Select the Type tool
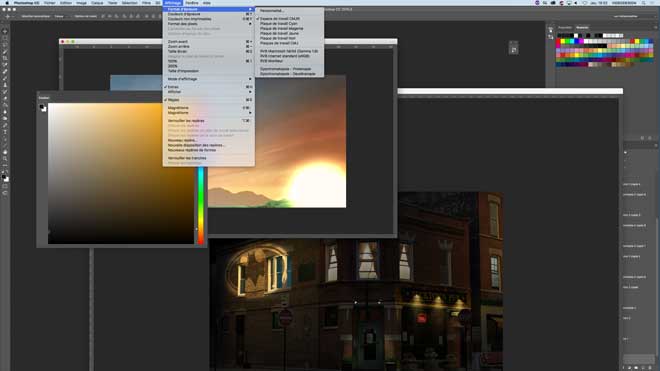 pos(5,132)
